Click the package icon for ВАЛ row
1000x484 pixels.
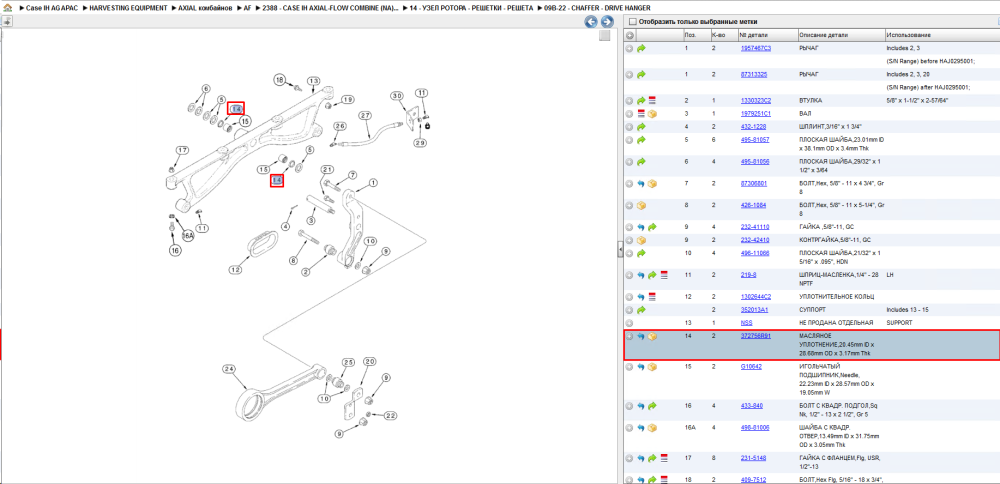[652, 114]
